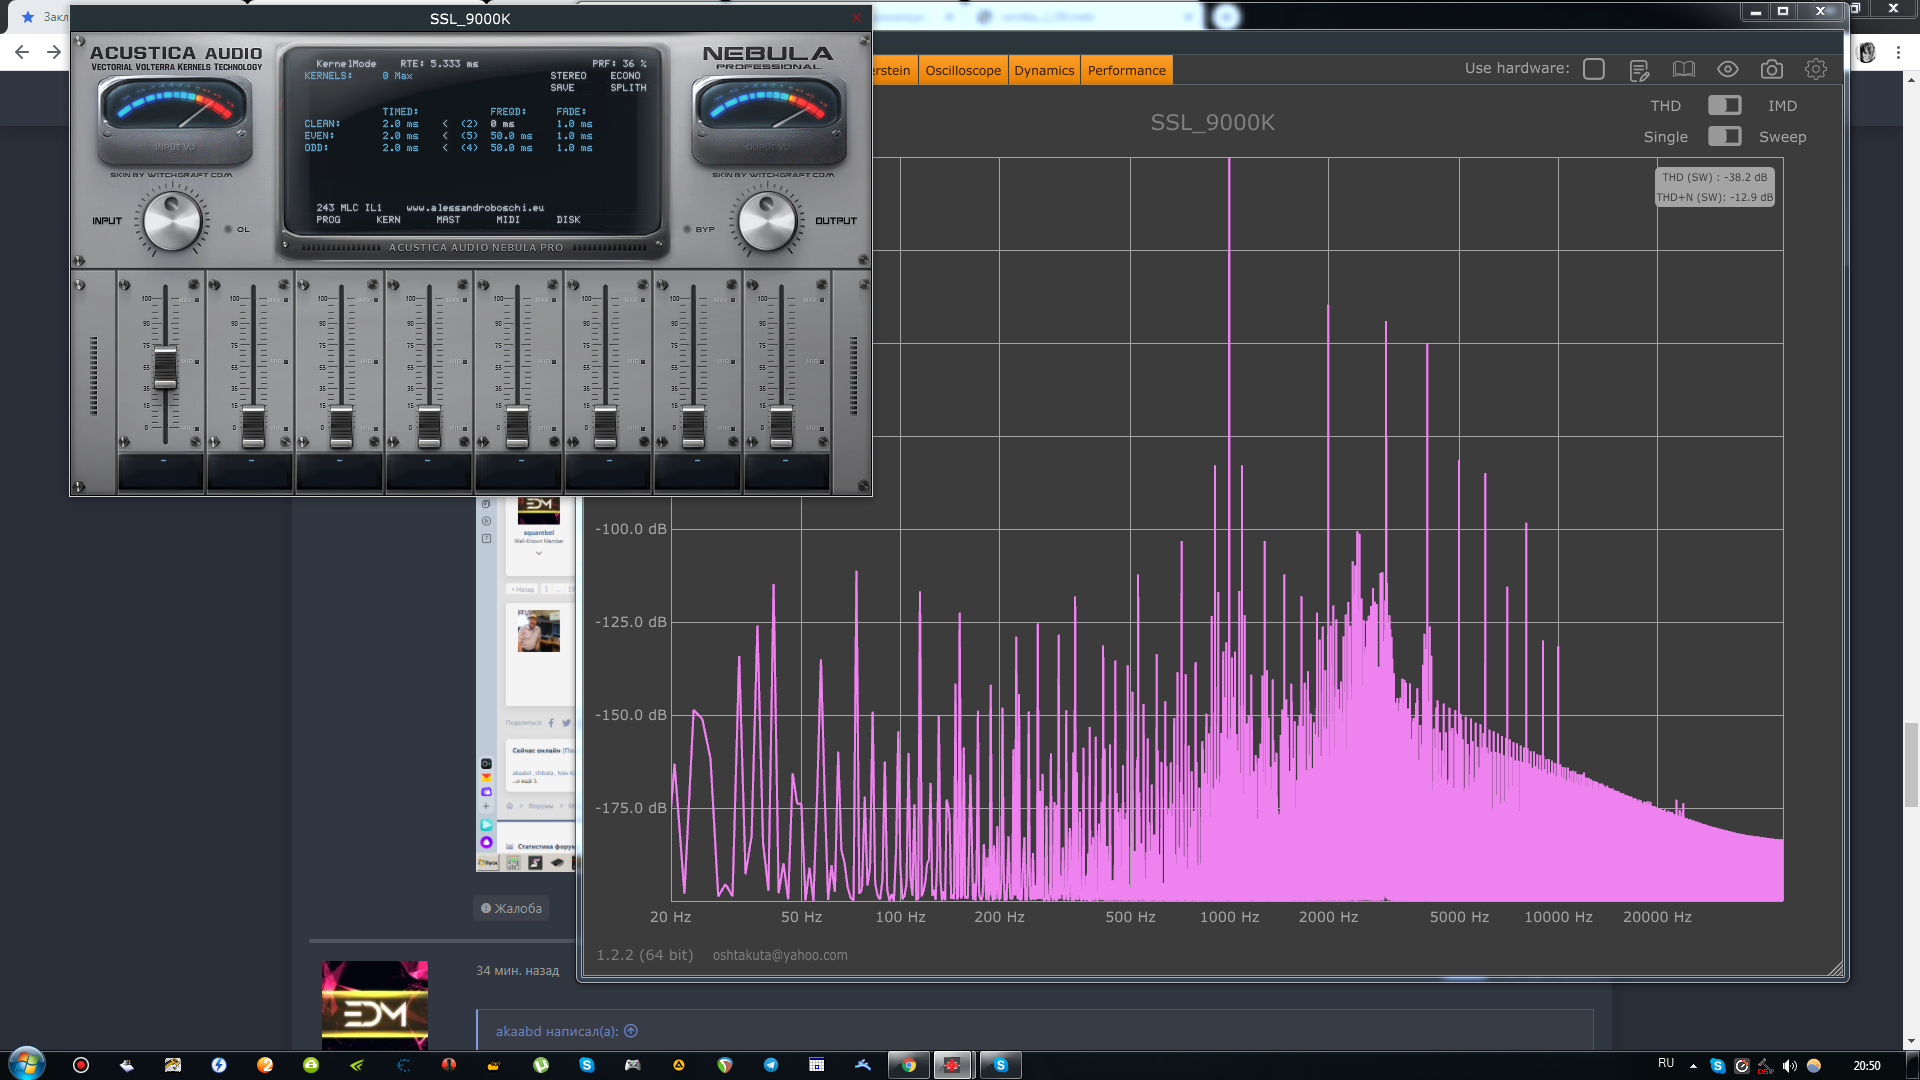Click the Output VU meter
Viewport: 1920px width, 1080px height.
coord(768,118)
